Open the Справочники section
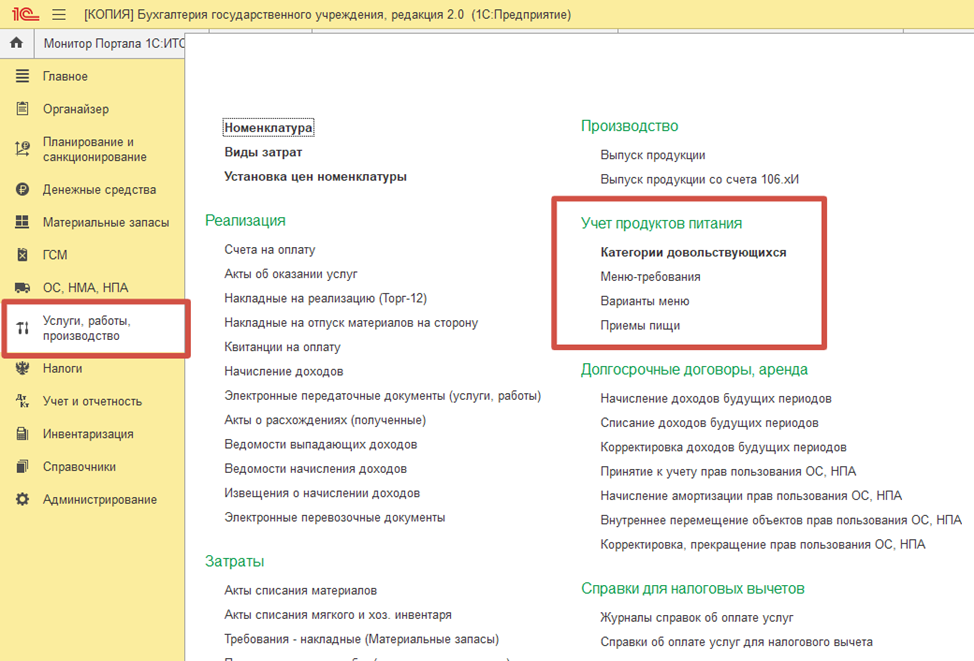The height and width of the screenshot is (661, 974). point(79,467)
